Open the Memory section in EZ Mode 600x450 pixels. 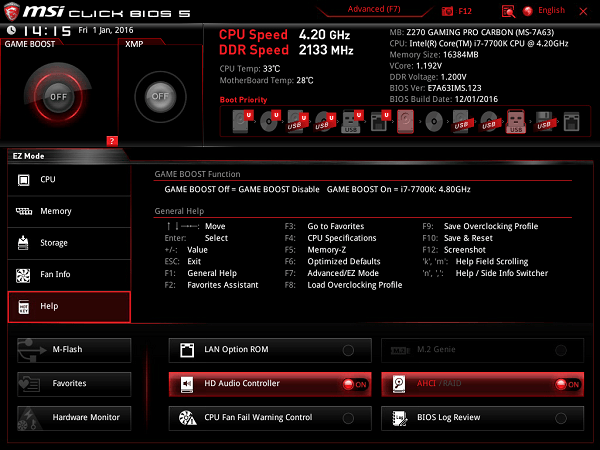pos(69,212)
